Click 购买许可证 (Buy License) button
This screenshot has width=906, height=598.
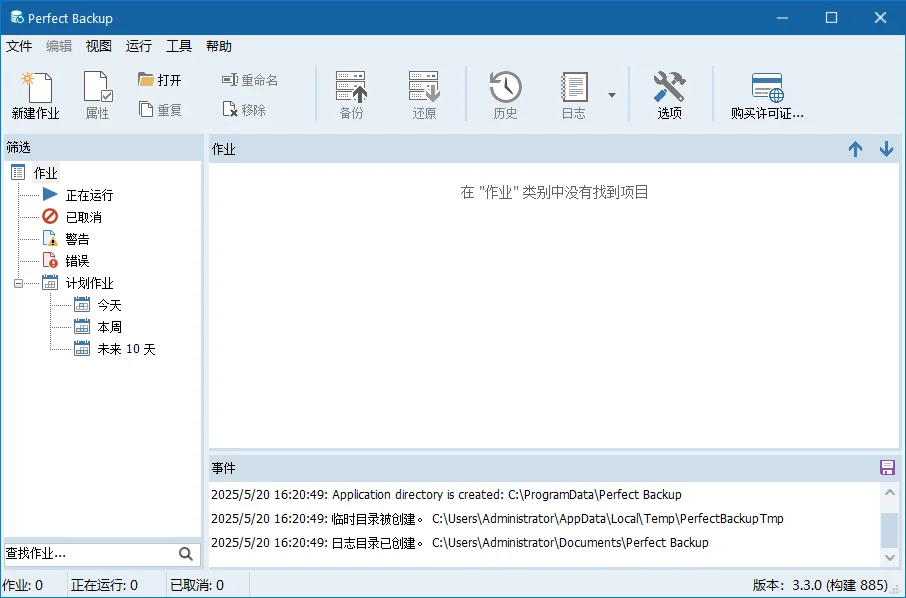(x=767, y=96)
